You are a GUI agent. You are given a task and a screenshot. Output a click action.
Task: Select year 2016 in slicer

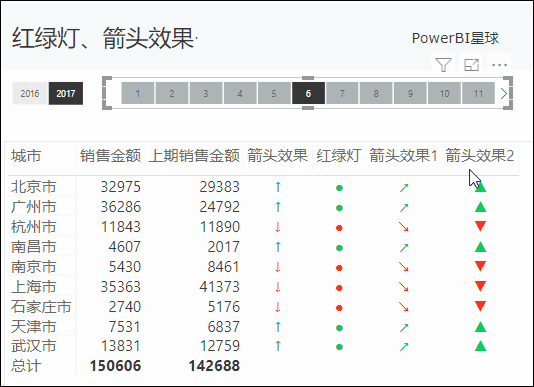(30, 93)
